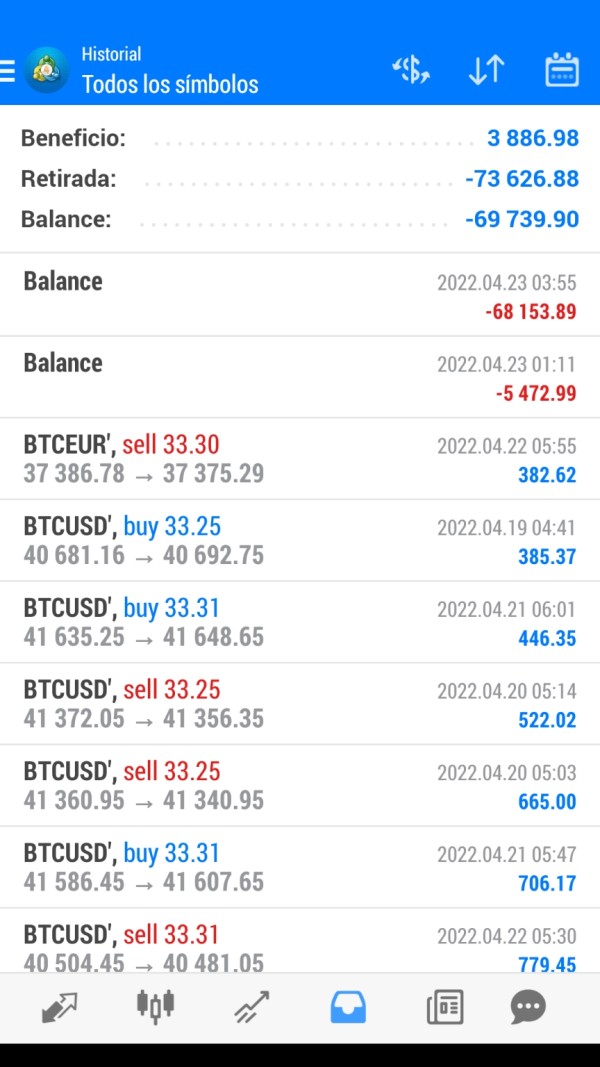Screen dimensions: 600x1067
Task: Open the sort order options
Action: pos(486,70)
